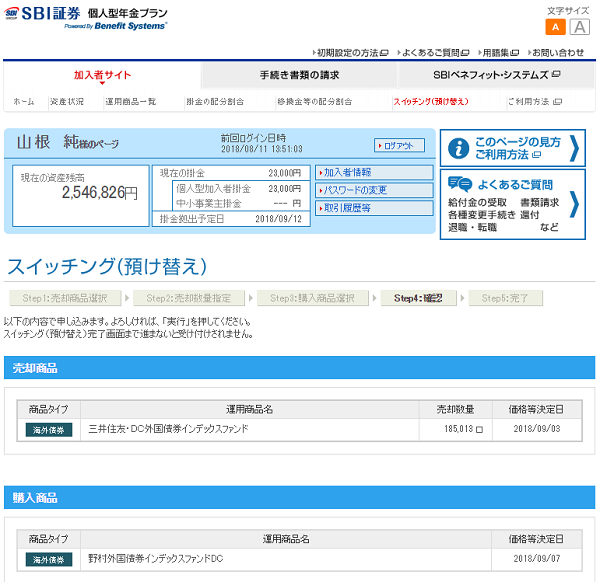Open 用語集 glossary link
This screenshot has width=600, height=582.
[x=499, y=53]
